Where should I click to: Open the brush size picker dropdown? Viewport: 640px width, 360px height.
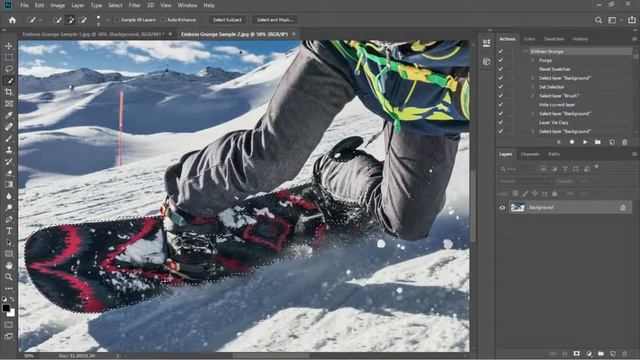(x=107, y=20)
